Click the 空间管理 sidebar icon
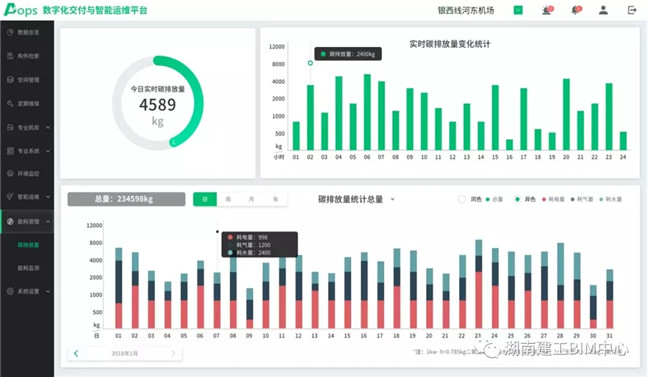The width and height of the screenshot is (650, 377). [10, 79]
